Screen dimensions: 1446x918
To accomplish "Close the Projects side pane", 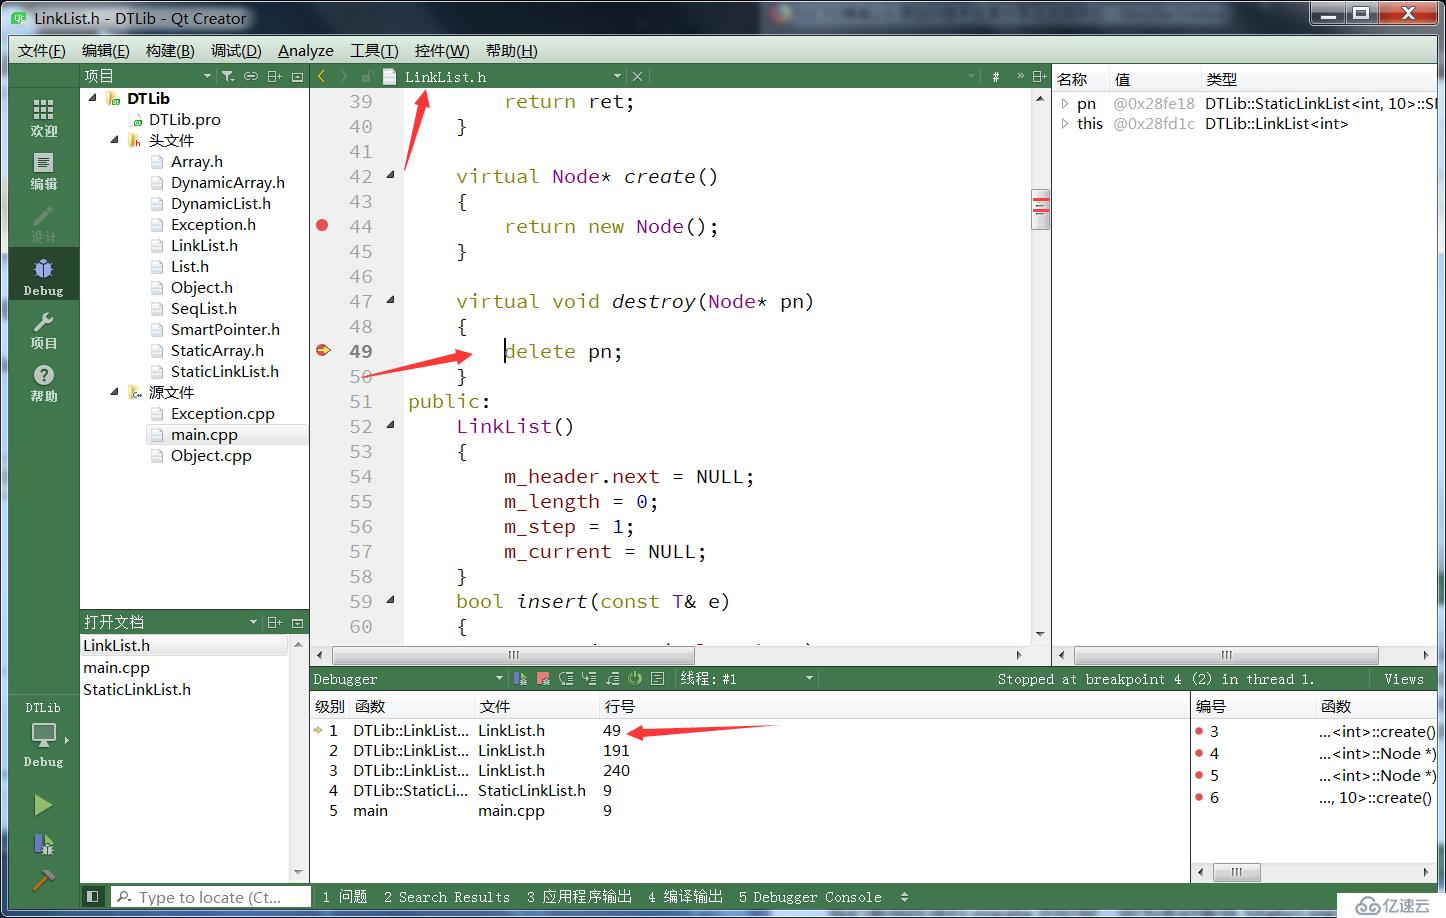I will (x=297, y=76).
